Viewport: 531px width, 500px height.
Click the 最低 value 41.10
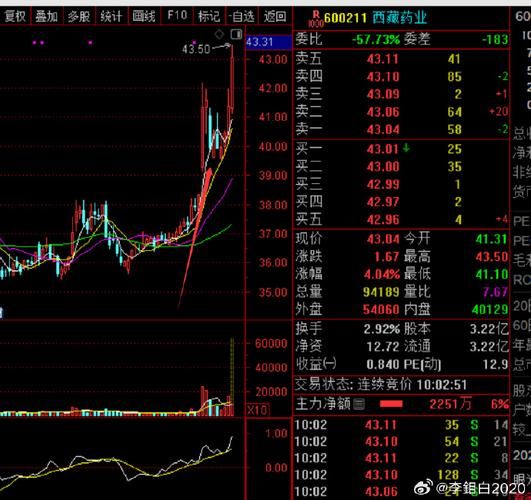(x=492, y=275)
